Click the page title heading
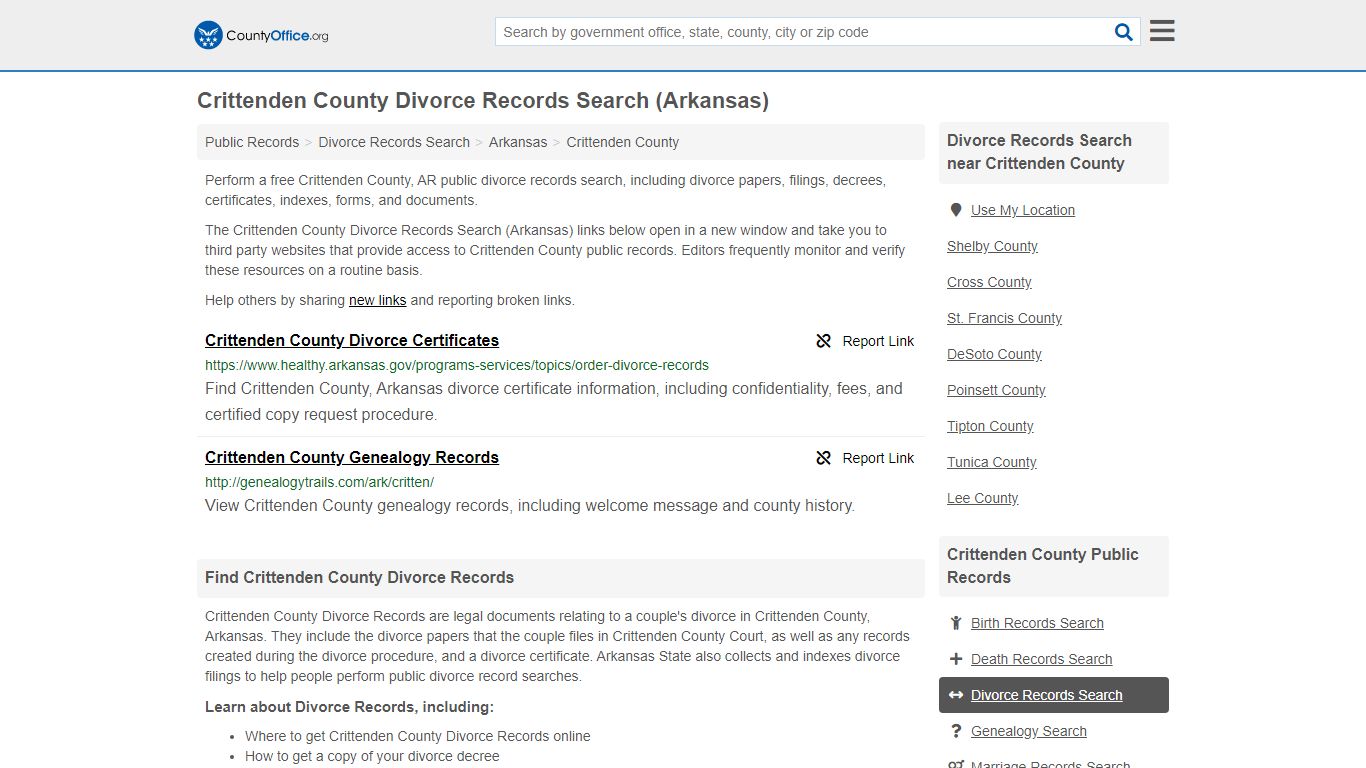The width and height of the screenshot is (1366, 768). [483, 101]
